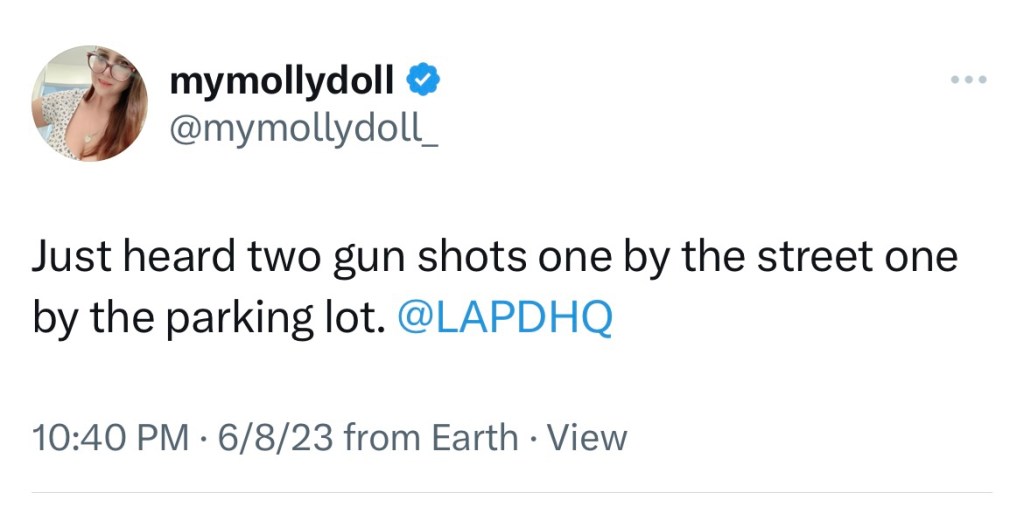Open mymollydoll's profile picture
This screenshot has width=1024, height=514.
[x=90, y=103]
